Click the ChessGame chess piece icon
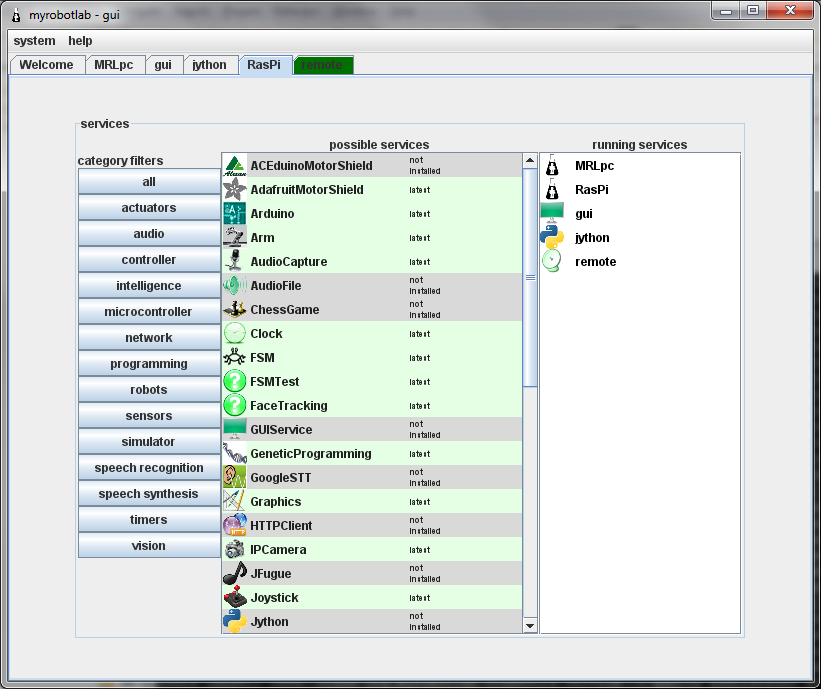The width and height of the screenshot is (821, 689). click(x=235, y=309)
